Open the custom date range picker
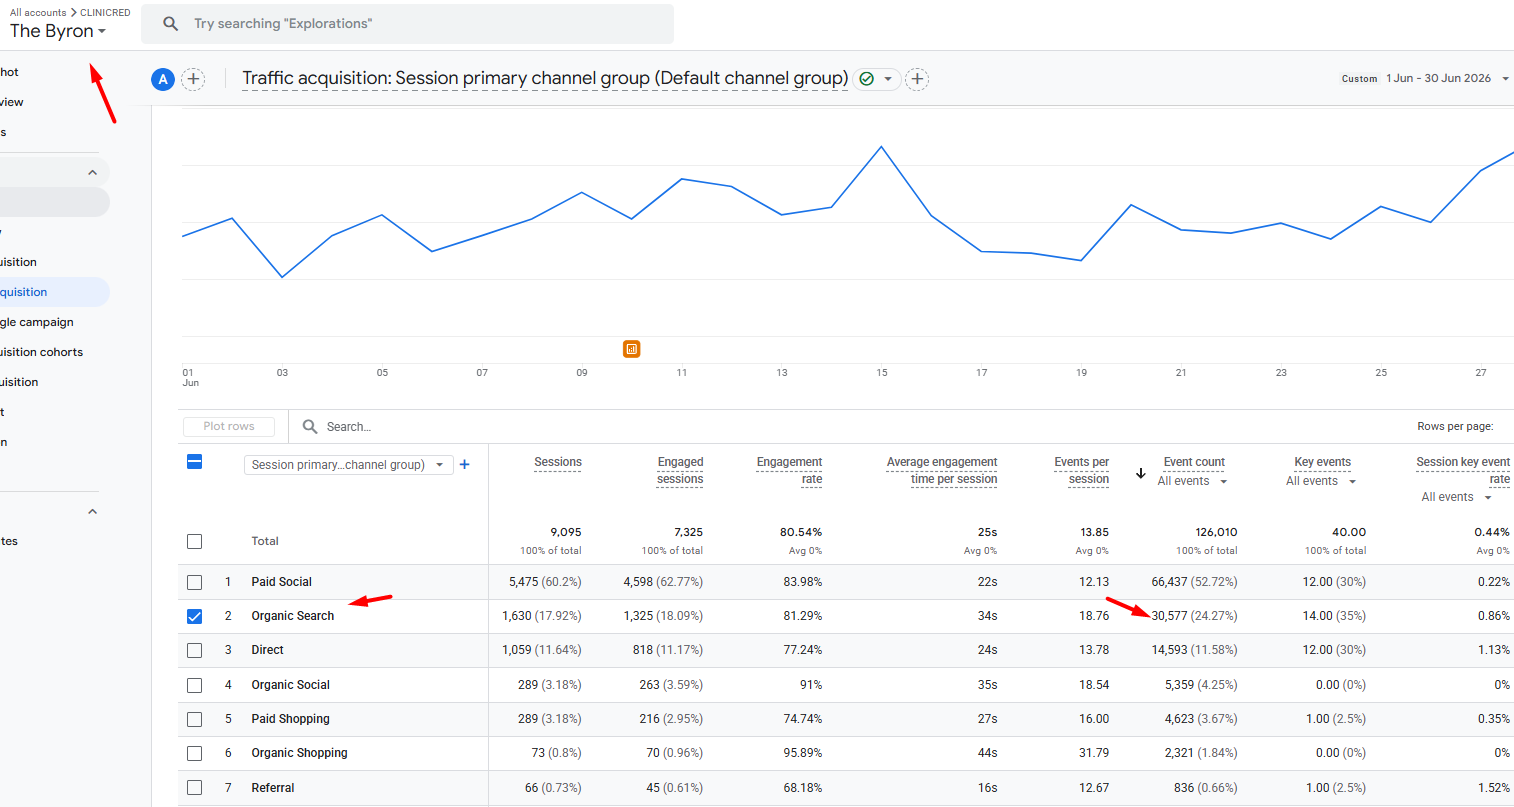 [1425, 78]
